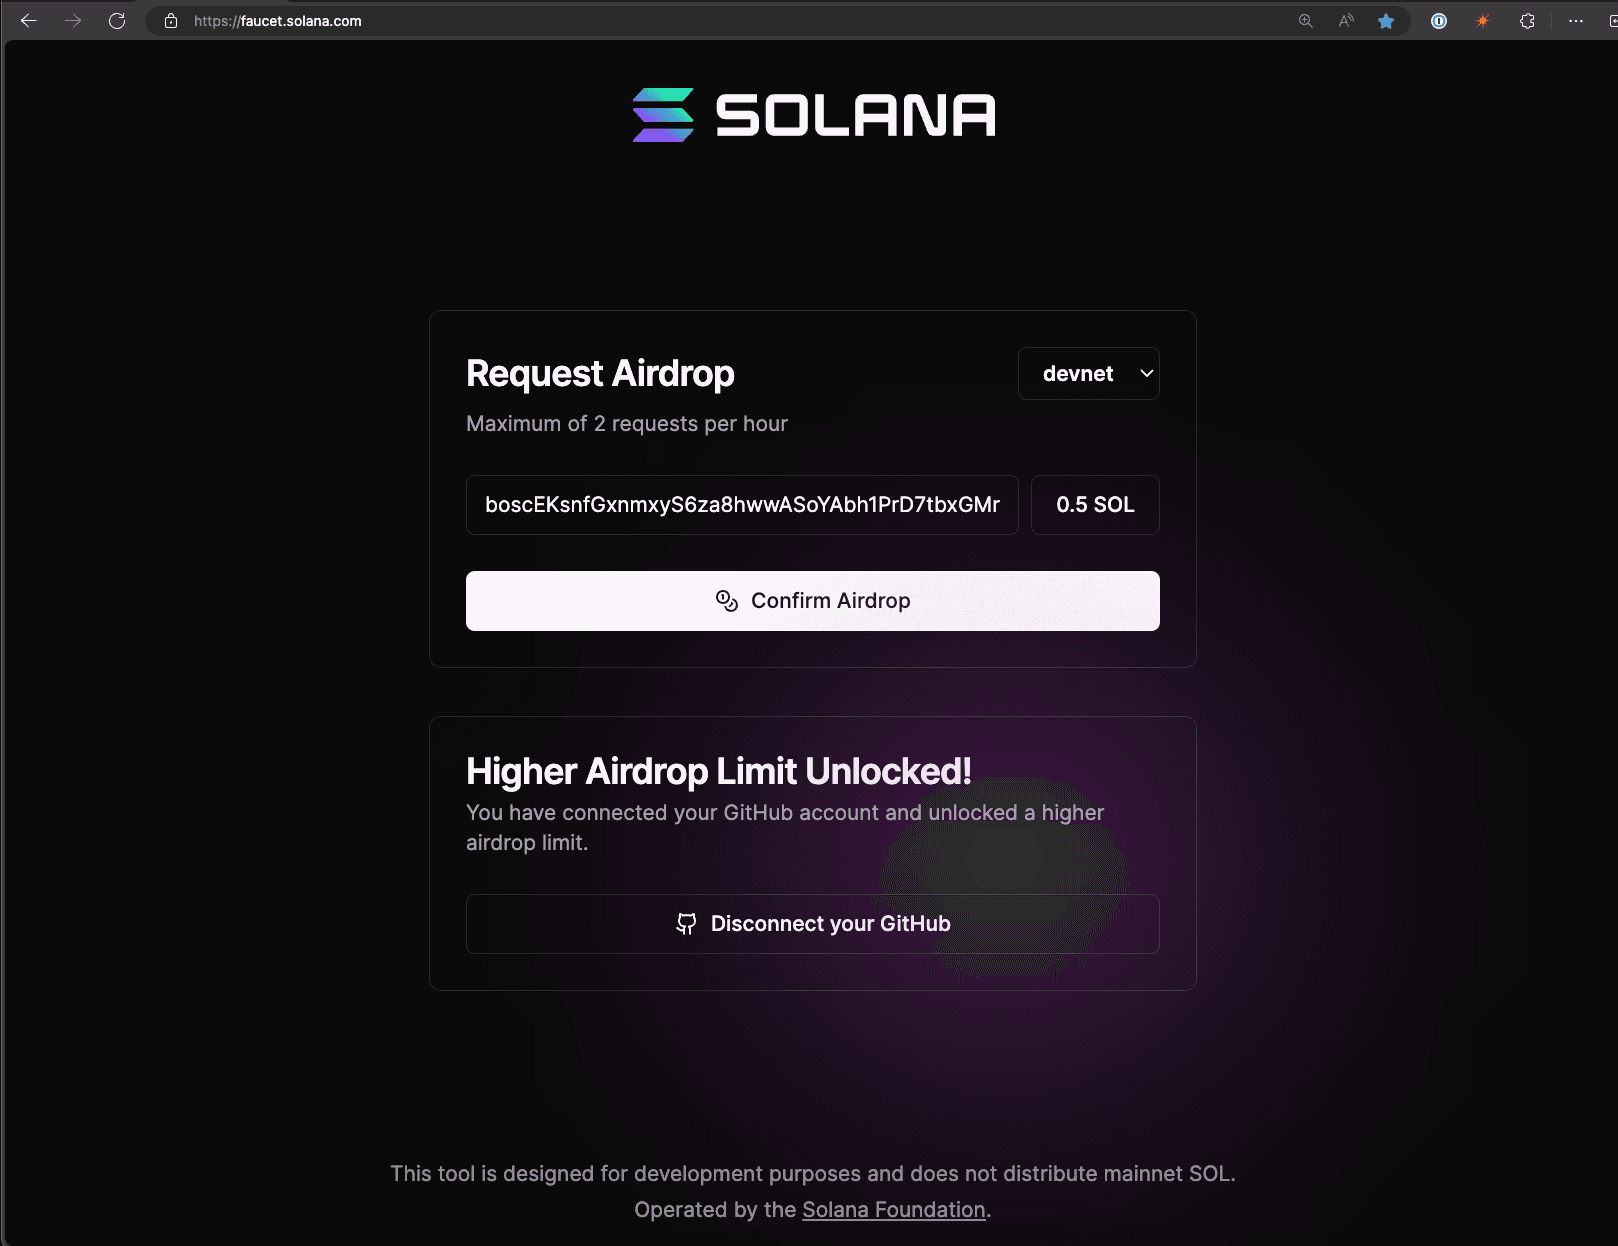Click the Solana logo at the top
This screenshot has width=1618, height=1246.
pyautogui.click(x=812, y=115)
